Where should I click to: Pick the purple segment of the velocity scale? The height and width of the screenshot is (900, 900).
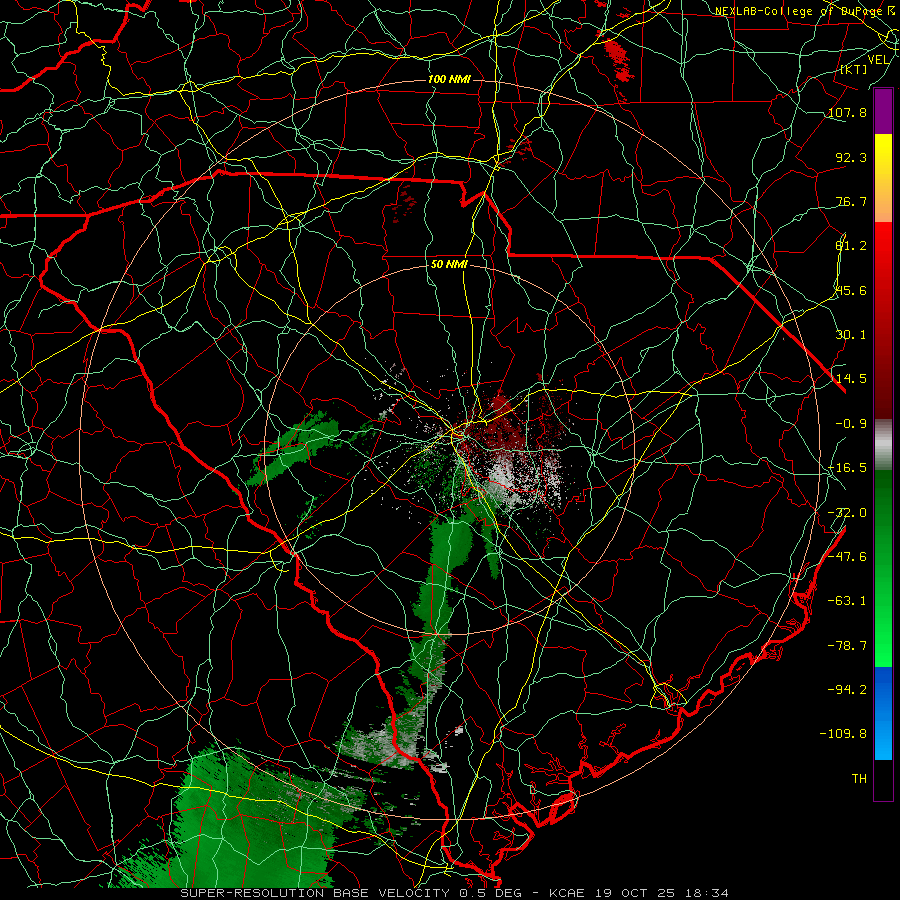883,112
